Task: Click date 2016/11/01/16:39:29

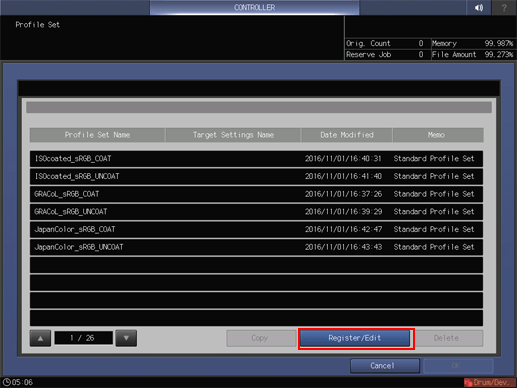Action: coord(343,212)
